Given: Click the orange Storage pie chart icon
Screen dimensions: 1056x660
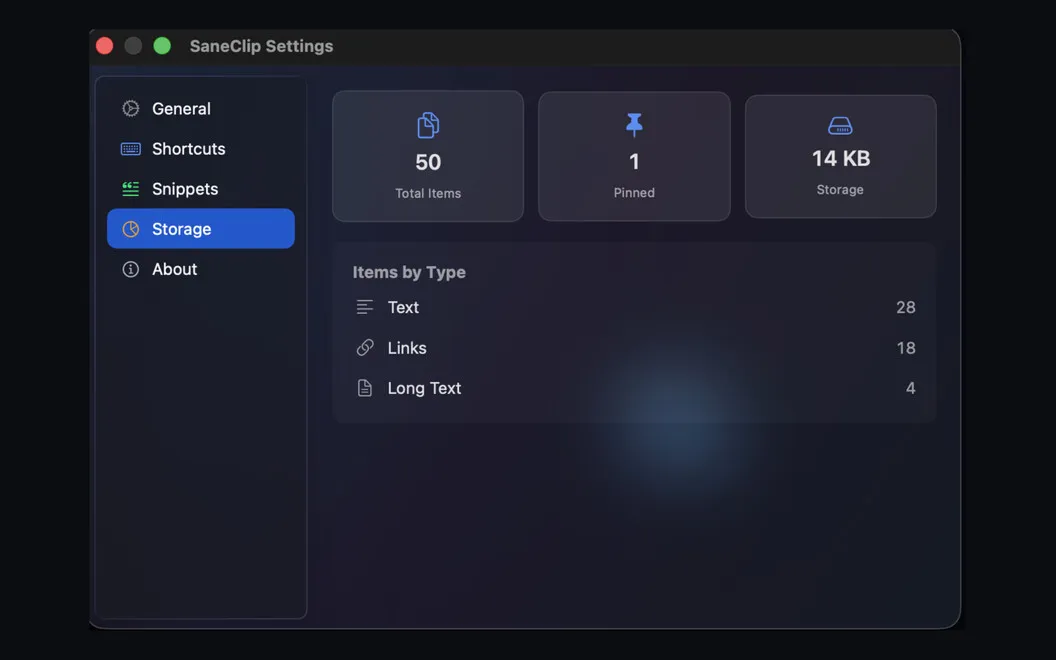Looking at the screenshot, I should click(x=131, y=229).
